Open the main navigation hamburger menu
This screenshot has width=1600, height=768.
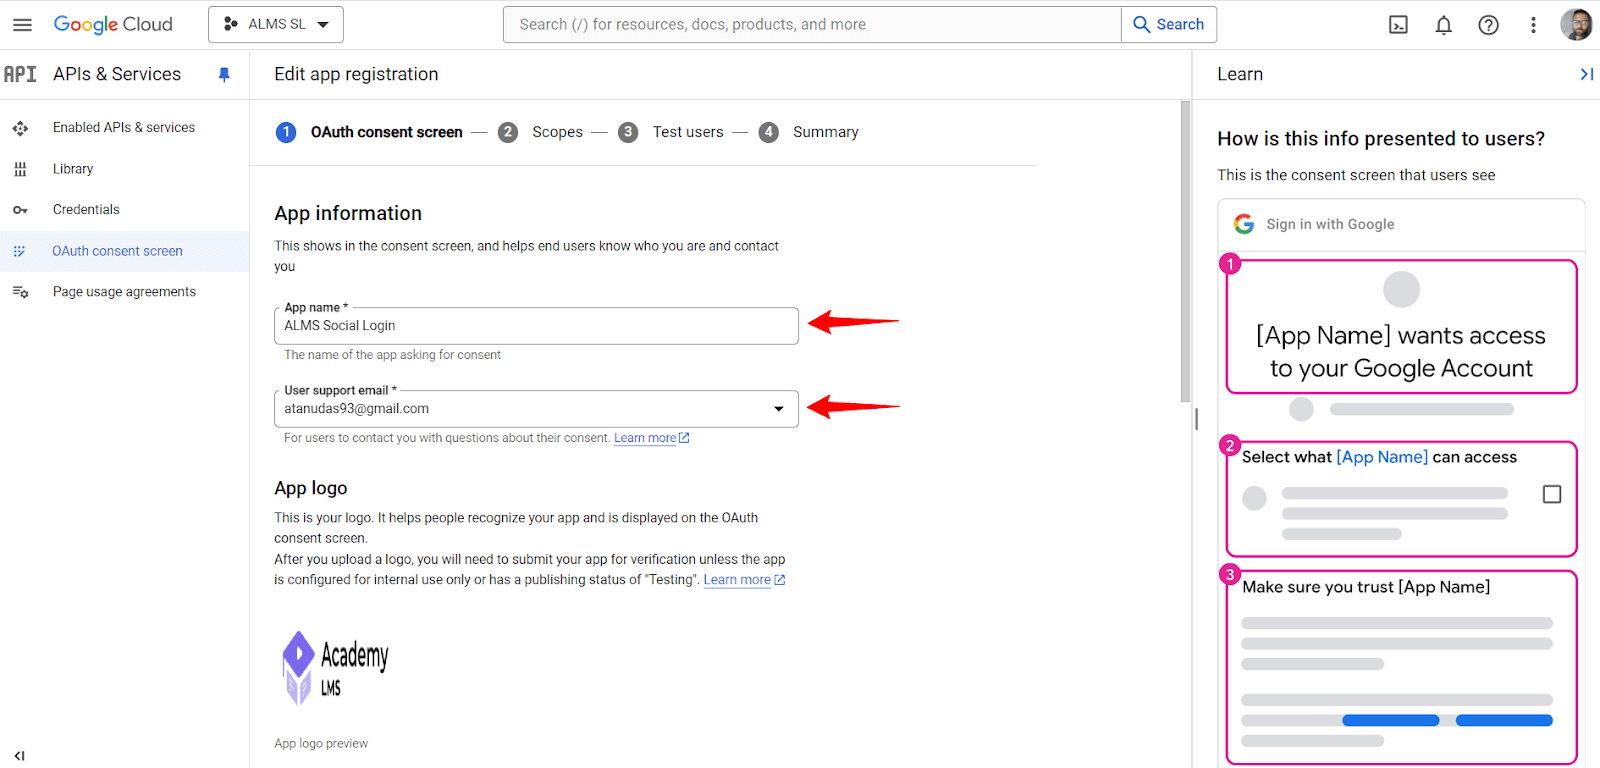coord(22,25)
